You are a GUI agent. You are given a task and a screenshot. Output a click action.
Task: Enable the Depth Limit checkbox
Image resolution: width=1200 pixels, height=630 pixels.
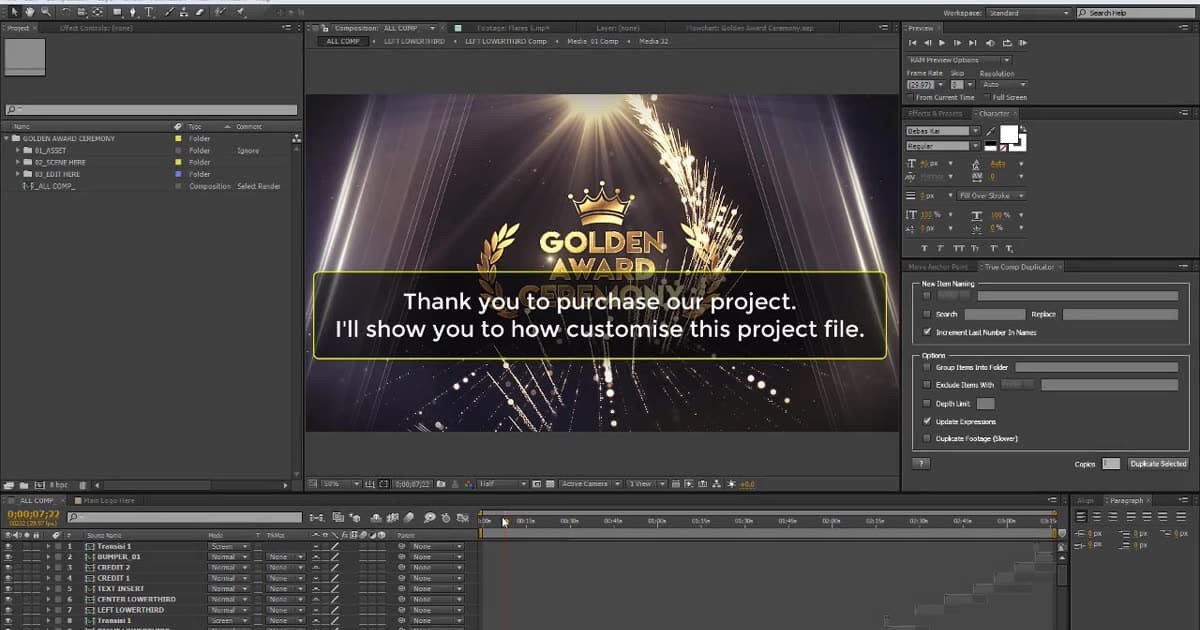[928, 403]
